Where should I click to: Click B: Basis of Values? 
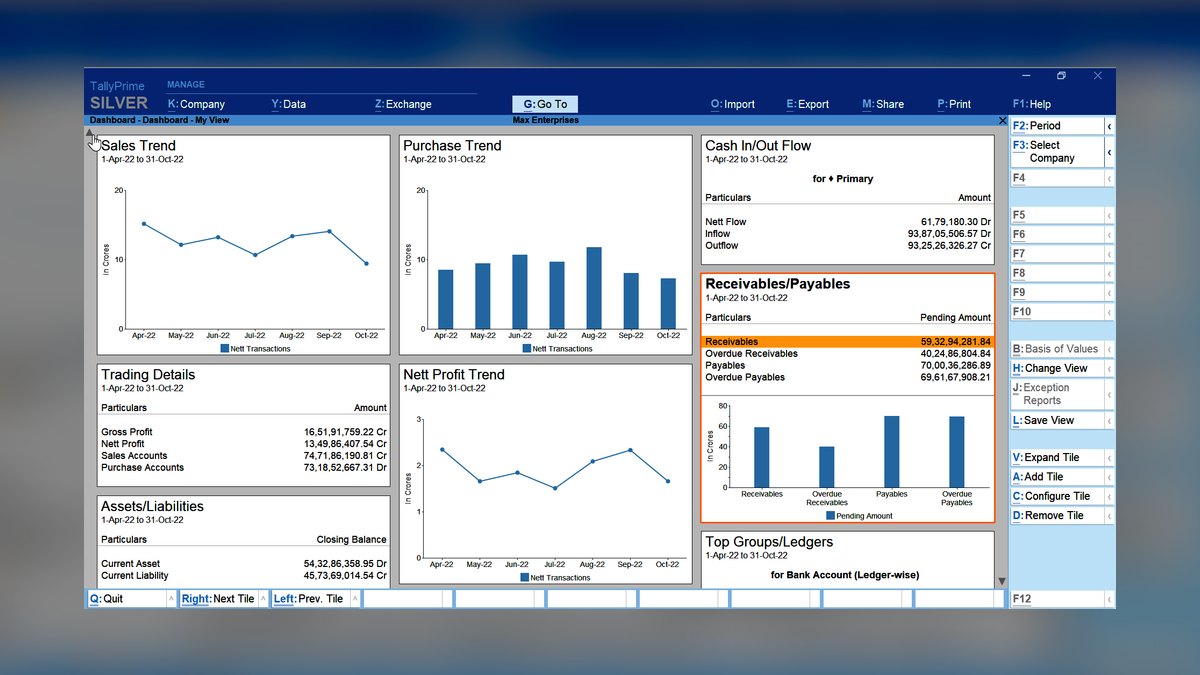[1058, 349]
